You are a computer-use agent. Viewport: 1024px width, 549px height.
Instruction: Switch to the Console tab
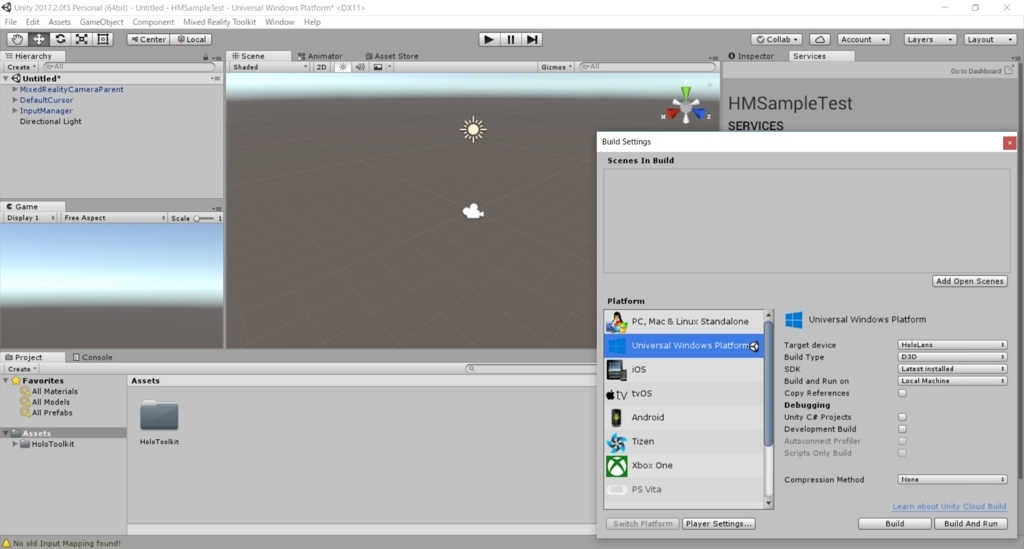[92, 357]
